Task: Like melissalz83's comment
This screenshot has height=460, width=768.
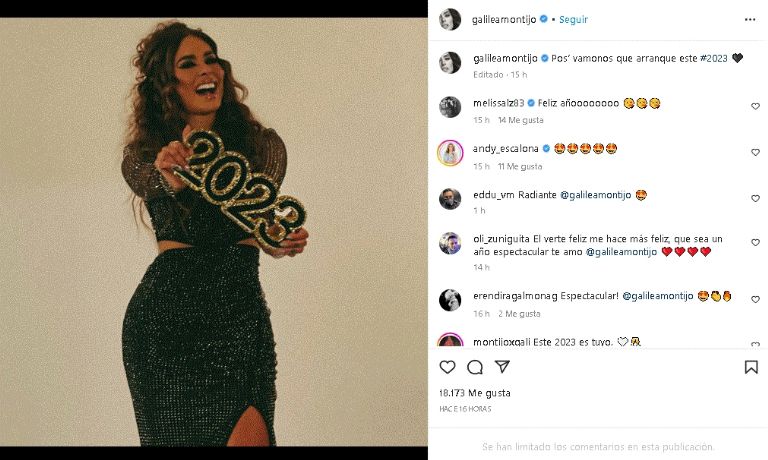Action: point(755,106)
